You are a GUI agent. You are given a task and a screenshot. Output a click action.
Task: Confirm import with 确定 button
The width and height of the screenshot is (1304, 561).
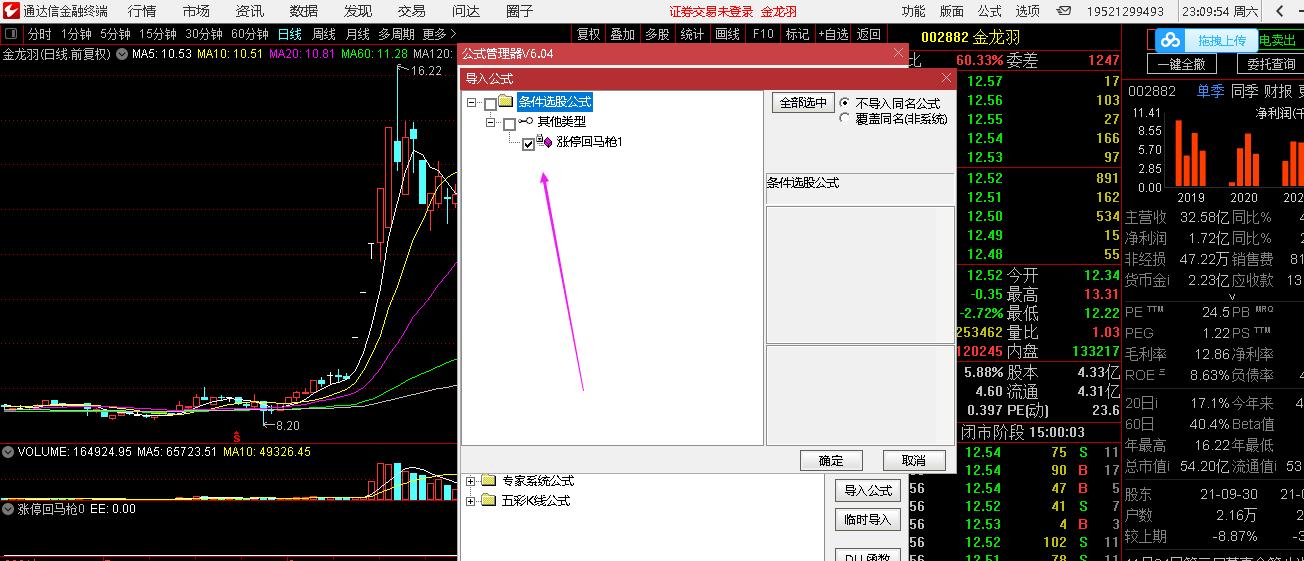[831, 461]
